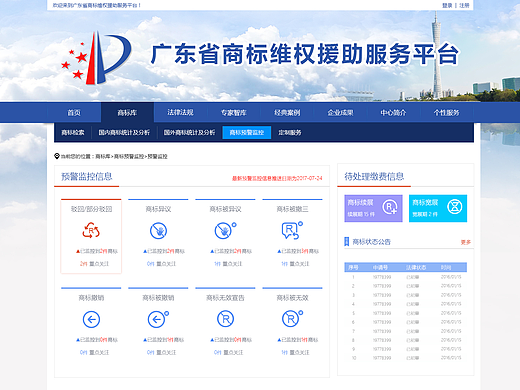The image size is (520, 390).
Task: Open 企业成果 in the main menu
Action: (340, 113)
